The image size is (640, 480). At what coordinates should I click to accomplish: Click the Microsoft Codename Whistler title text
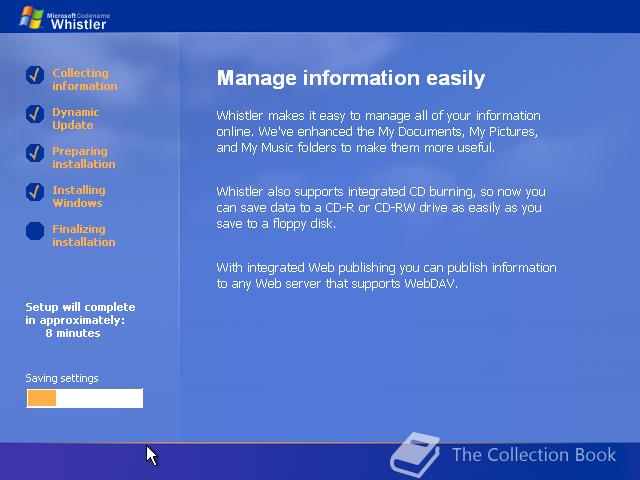point(78,21)
